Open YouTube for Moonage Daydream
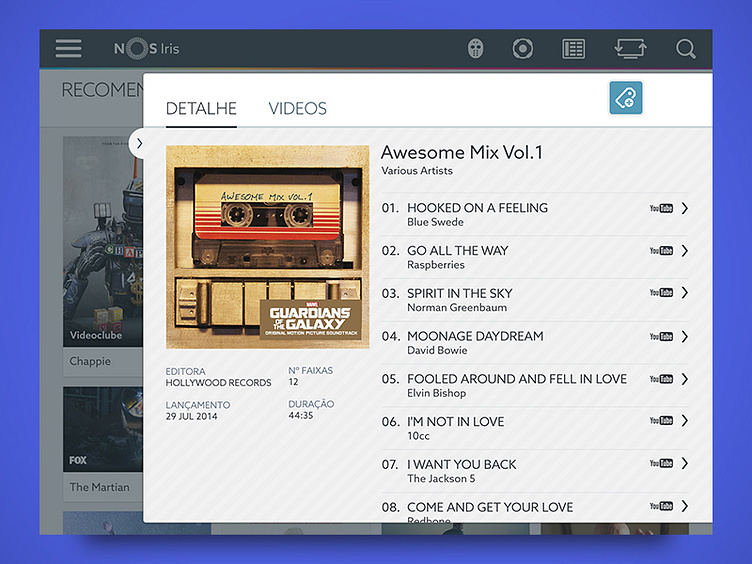752x564 pixels. click(661, 337)
